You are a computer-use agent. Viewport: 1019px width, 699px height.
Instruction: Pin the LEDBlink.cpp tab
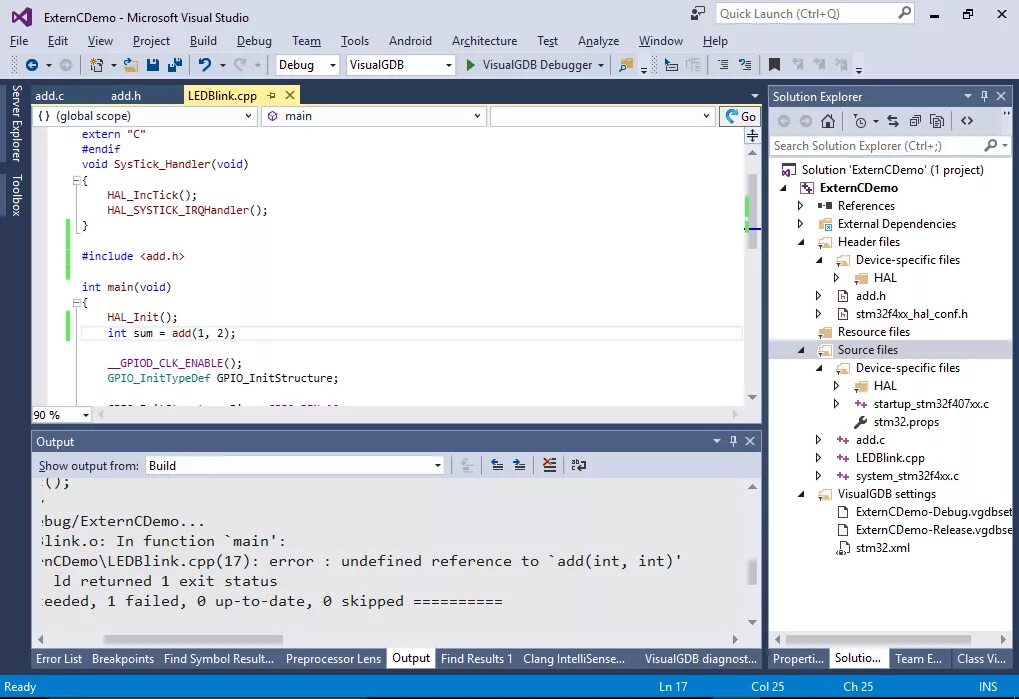click(272, 95)
